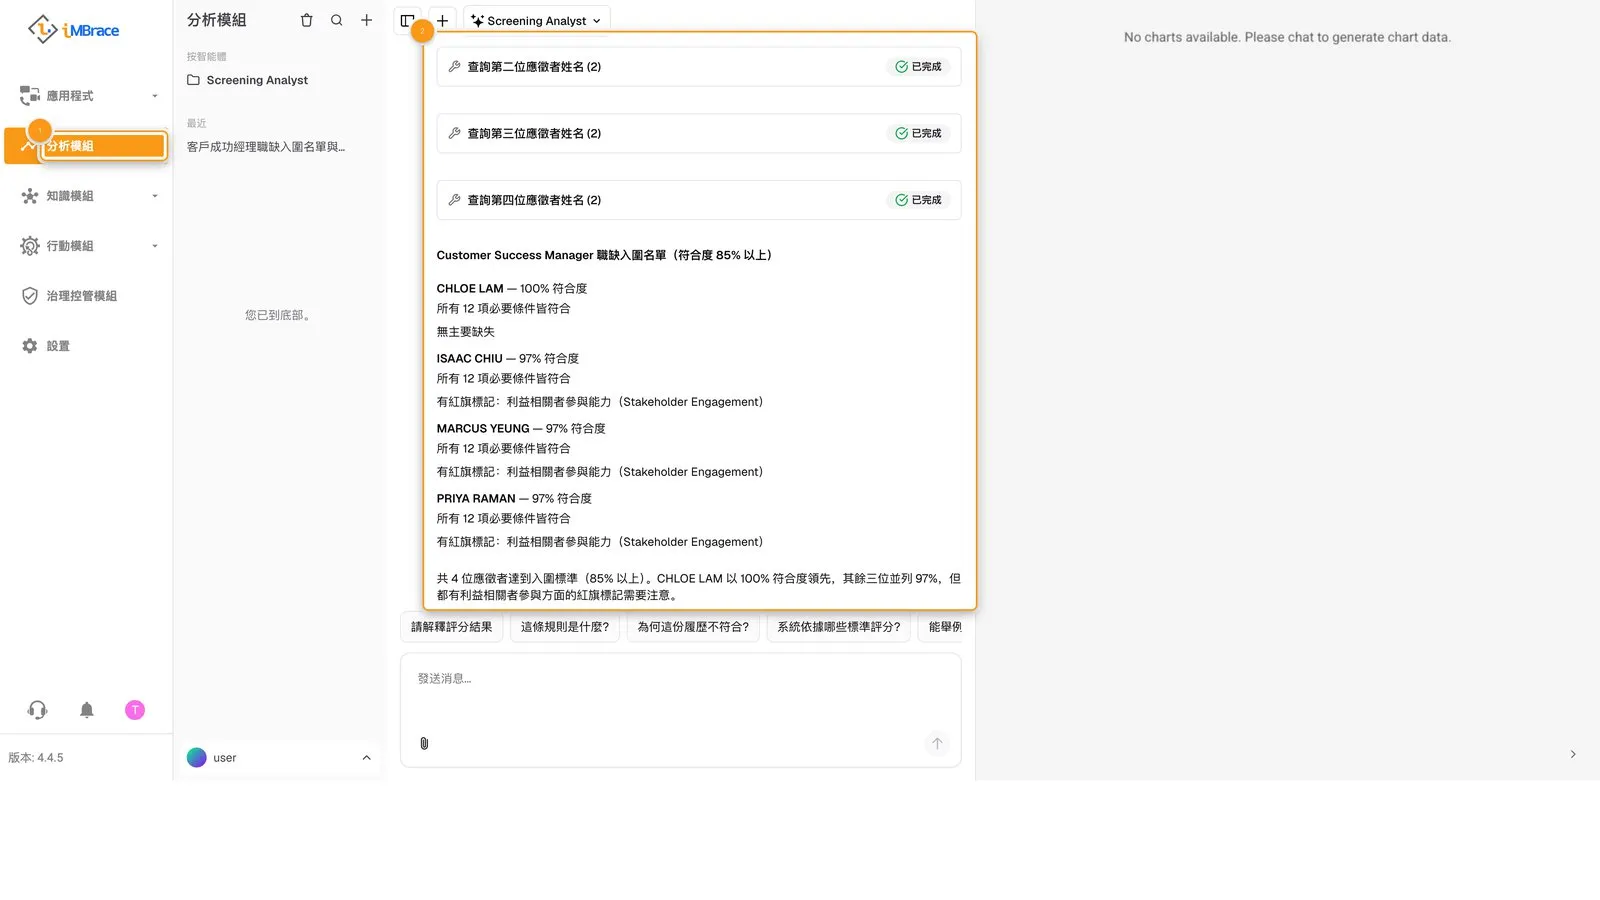
Task: Expand 查詢第二位應徵者姓名 (2) step
Action: tap(699, 67)
